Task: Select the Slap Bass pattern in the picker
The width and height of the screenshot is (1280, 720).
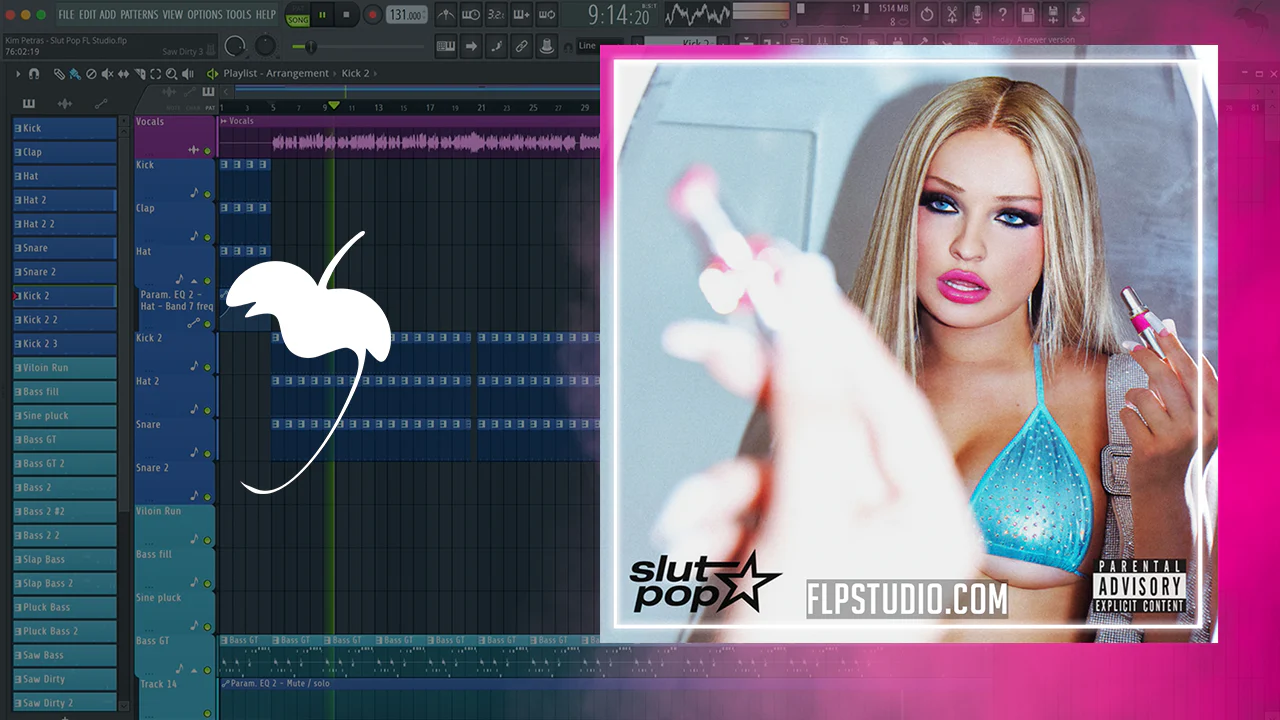Action: click(x=64, y=560)
